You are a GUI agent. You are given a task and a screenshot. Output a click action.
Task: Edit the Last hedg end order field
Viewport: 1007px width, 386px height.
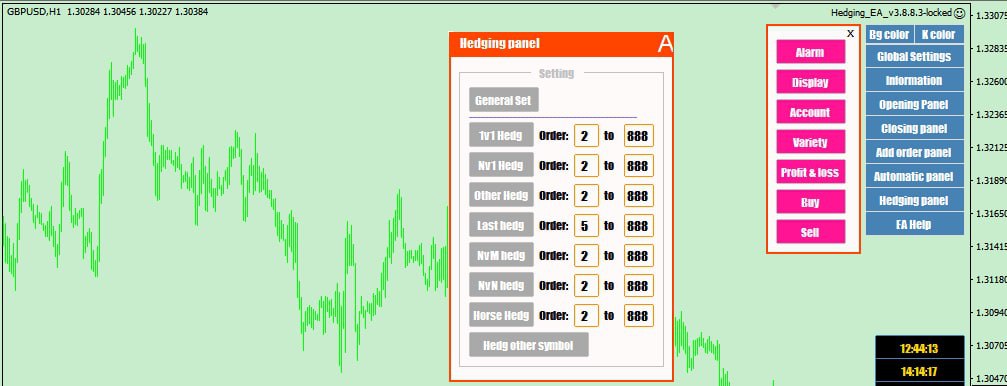tap(638, 225)
